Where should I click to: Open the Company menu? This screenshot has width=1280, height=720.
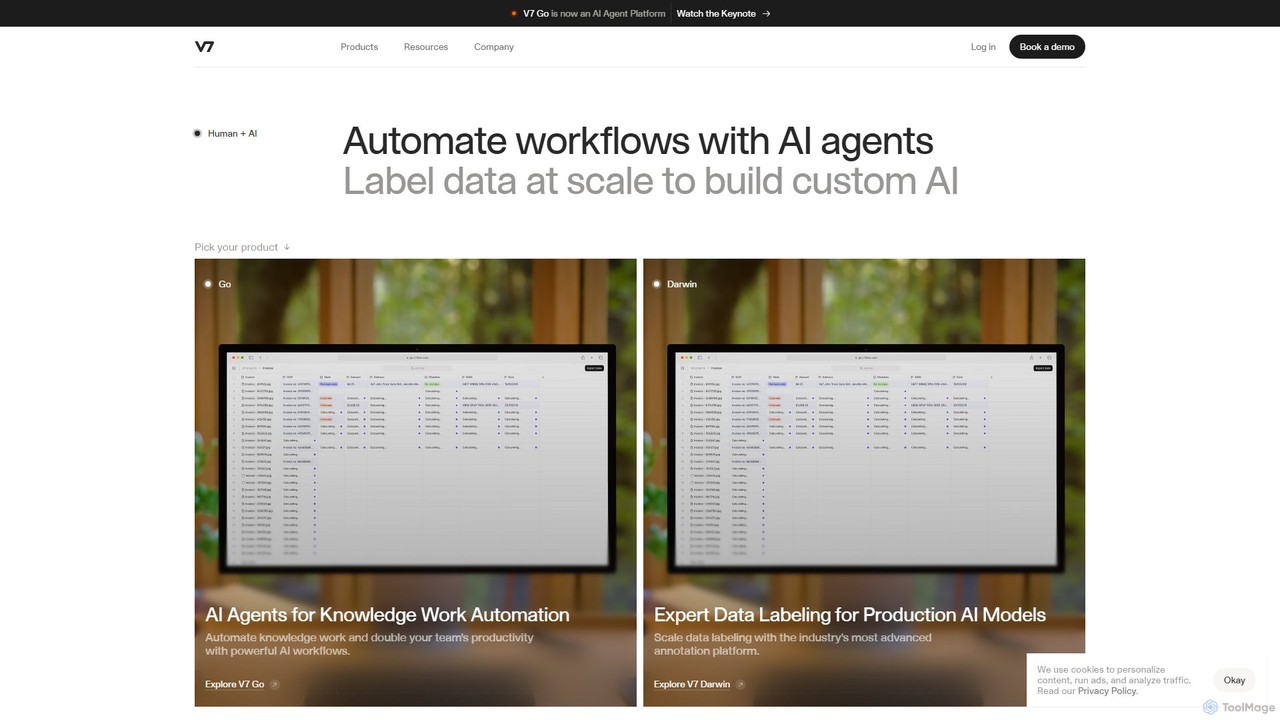494,47
